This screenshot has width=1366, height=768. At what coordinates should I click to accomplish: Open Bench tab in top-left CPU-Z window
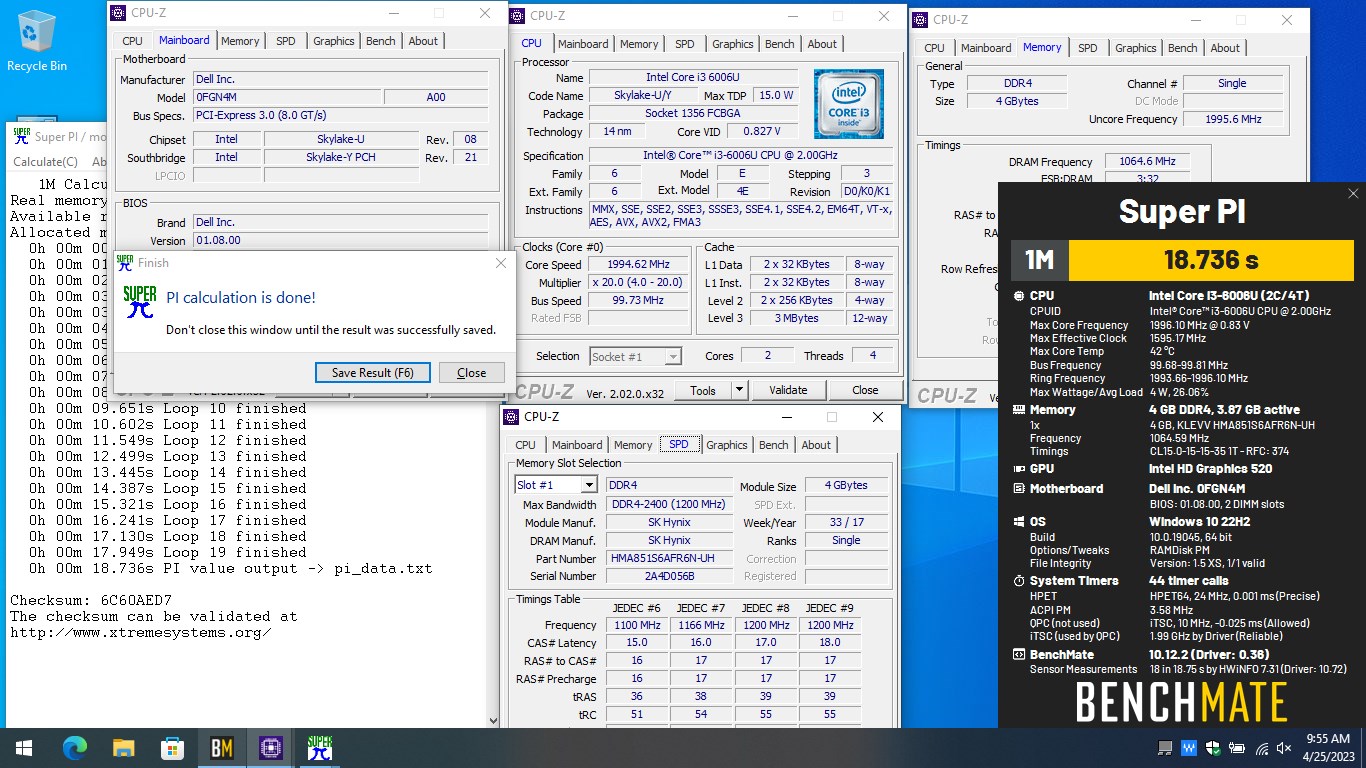coord(380,41)
